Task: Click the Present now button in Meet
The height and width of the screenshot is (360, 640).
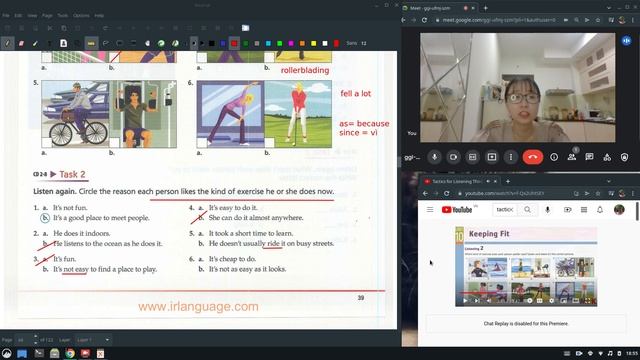Action: pyautogui.click(x=492, y=157)
